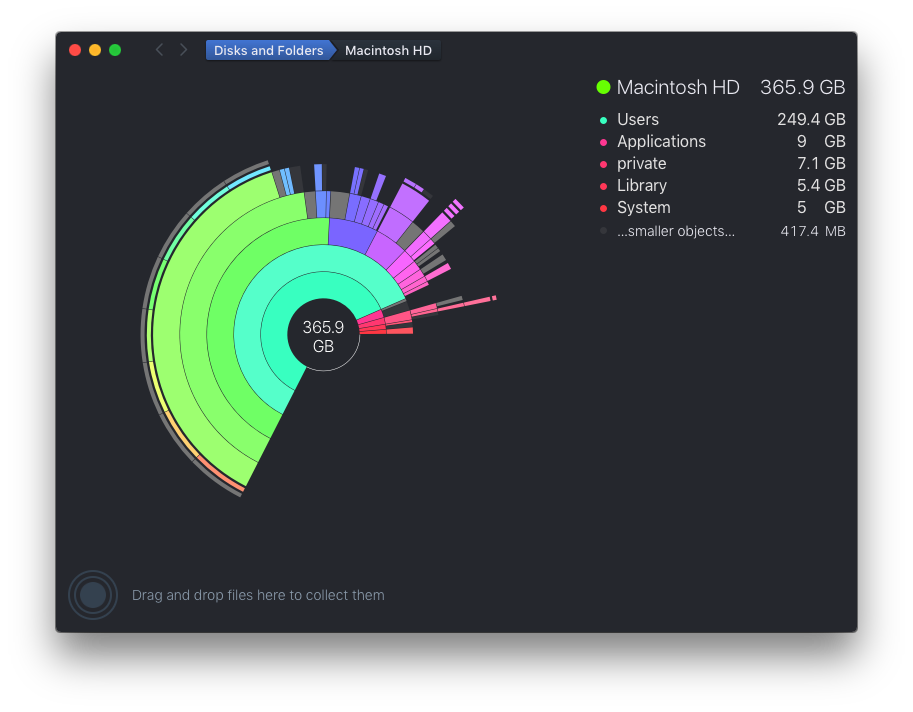Open the Users folder in the list

(x=638, y=119)
